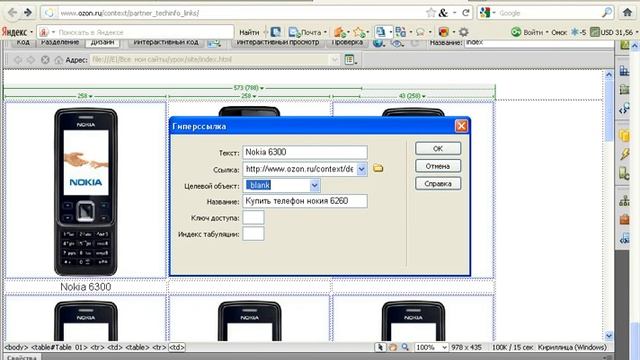The image size is (640, 360).
Task: Open the yellow database cylinder panel icon
Action: [624, 135]
